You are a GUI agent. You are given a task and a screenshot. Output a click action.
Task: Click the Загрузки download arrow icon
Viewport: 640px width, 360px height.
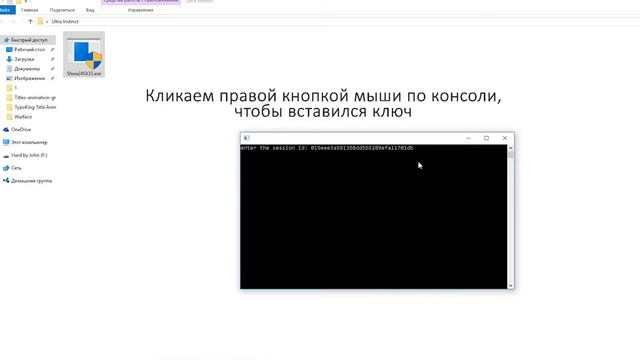pyautogui.click(x=9, y=59)
